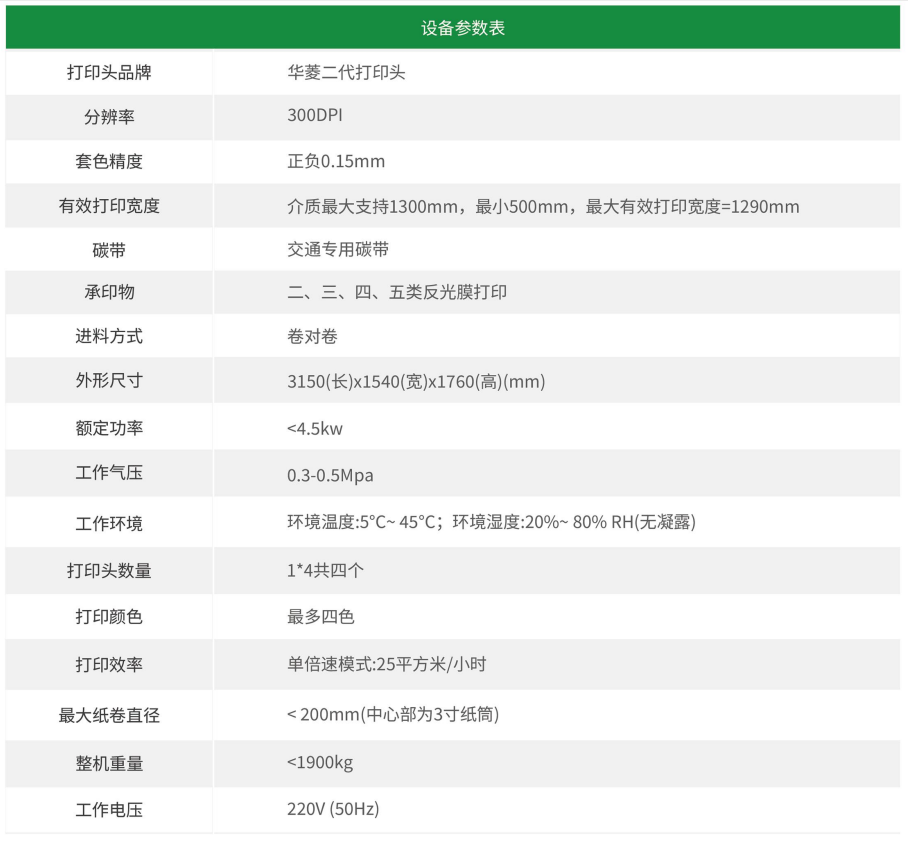Viewport: 908px width, 842px height.
Task: Select the 卷对卷 feed method value
Action: coord(312,336)
